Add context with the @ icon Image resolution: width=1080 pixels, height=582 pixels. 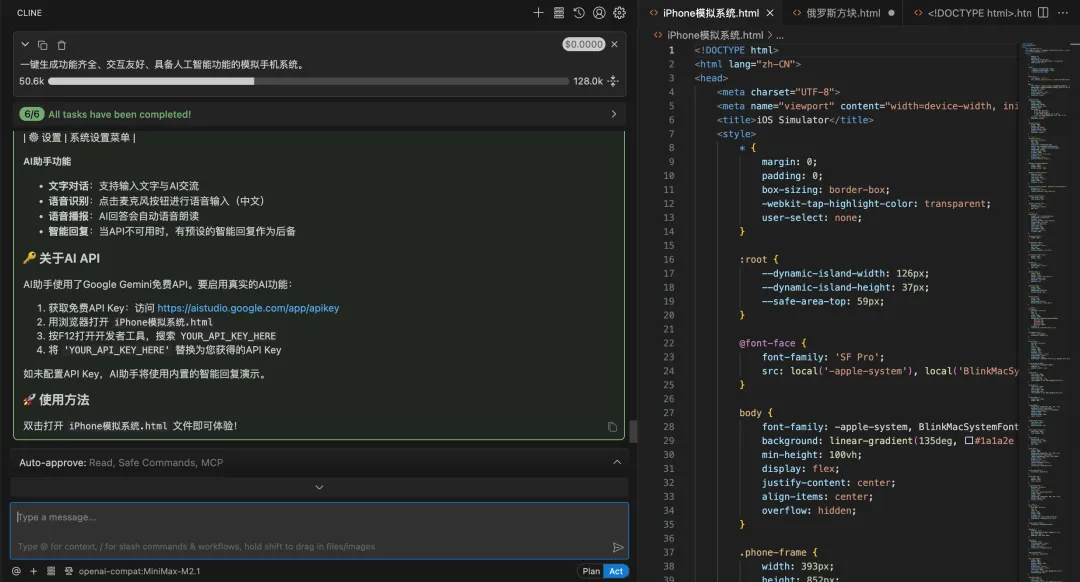[x=15, y=571]
